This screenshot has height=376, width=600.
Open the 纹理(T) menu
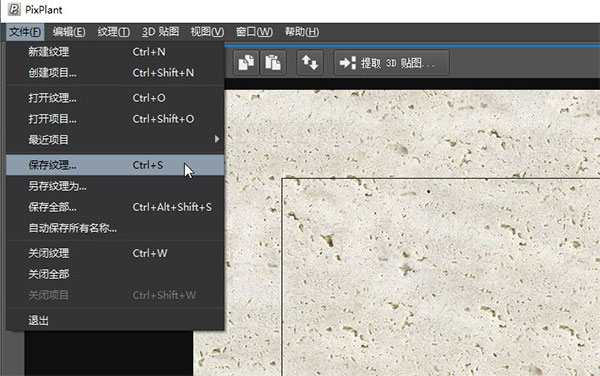click(114, 32)
